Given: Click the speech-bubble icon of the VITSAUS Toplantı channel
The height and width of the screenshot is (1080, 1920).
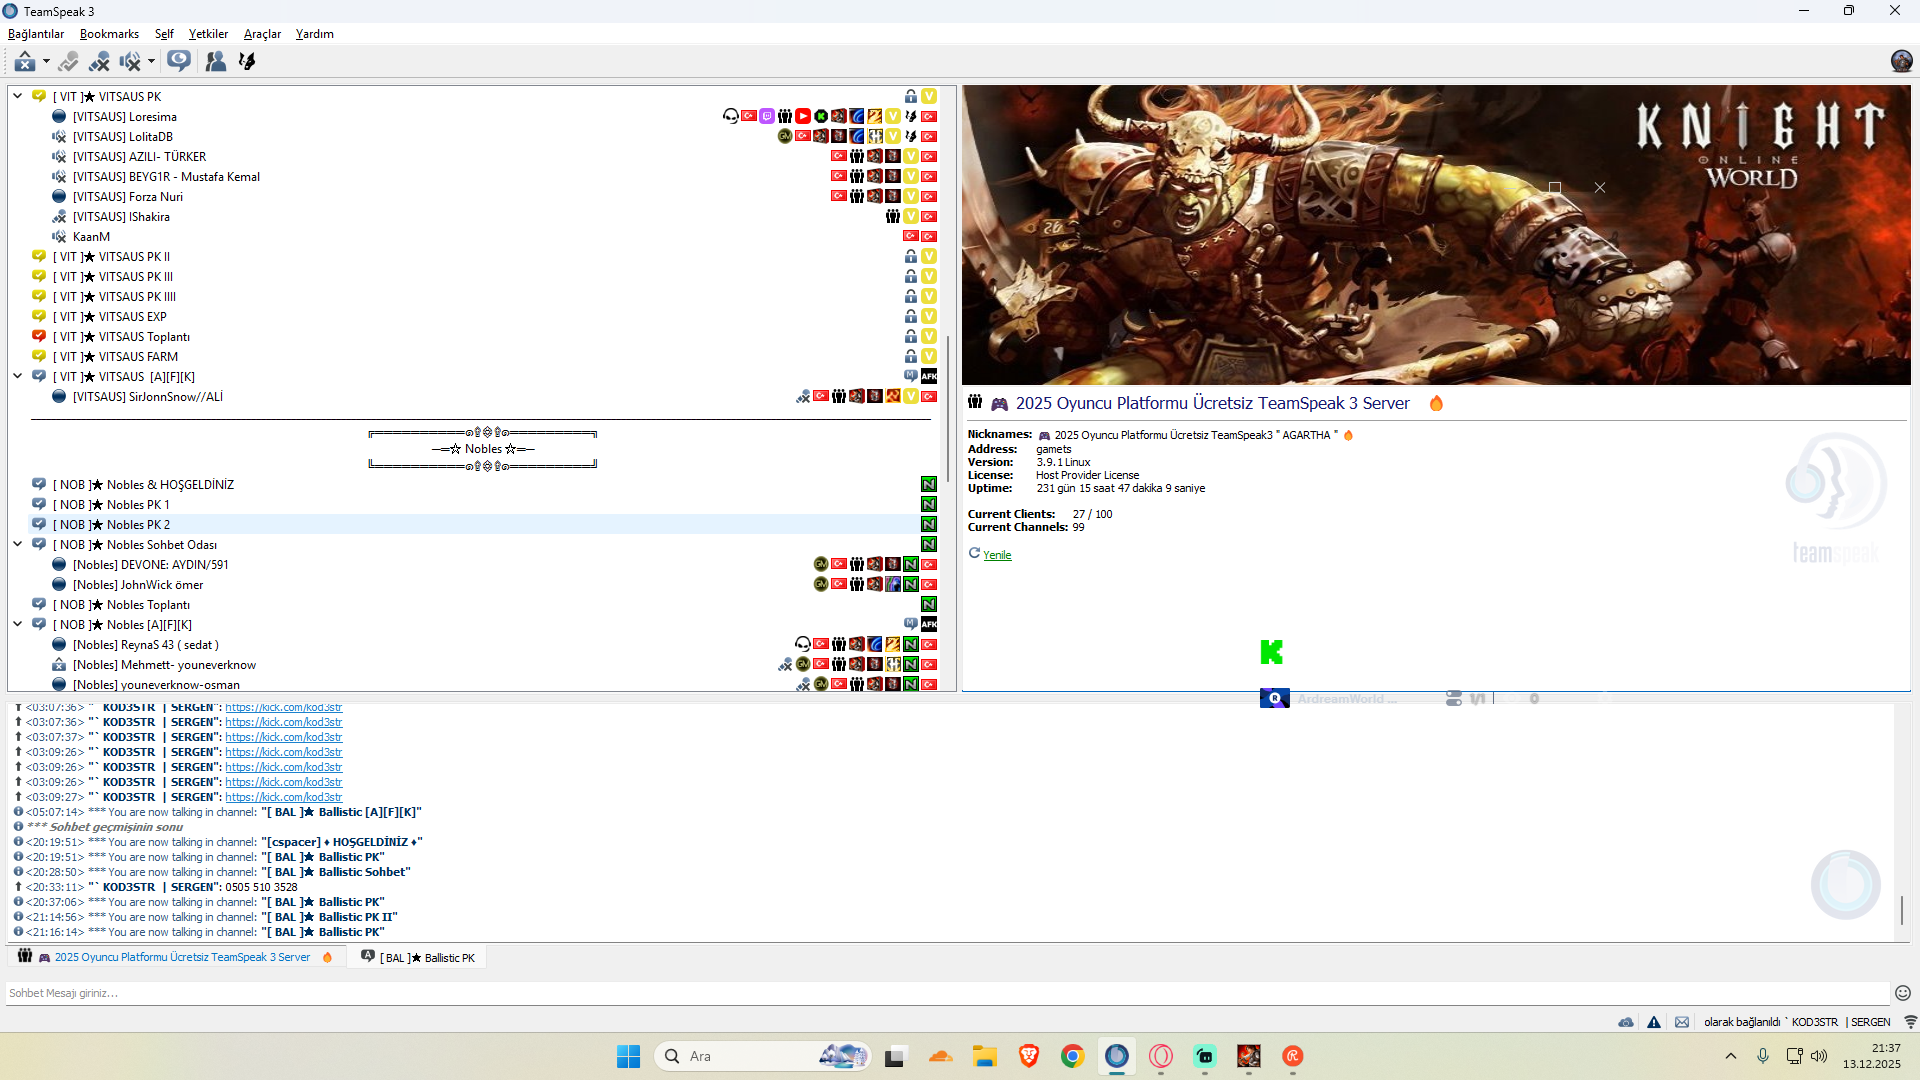Looking at the screenshot, I should click(39, 337).
